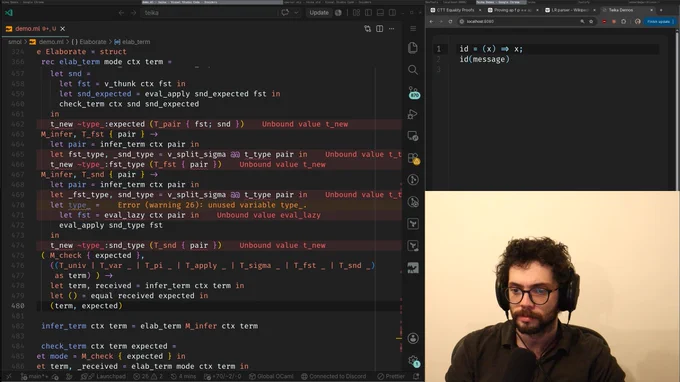Open the Remote Explorer view
Screen dimensions: 680x382
point(413,136)
